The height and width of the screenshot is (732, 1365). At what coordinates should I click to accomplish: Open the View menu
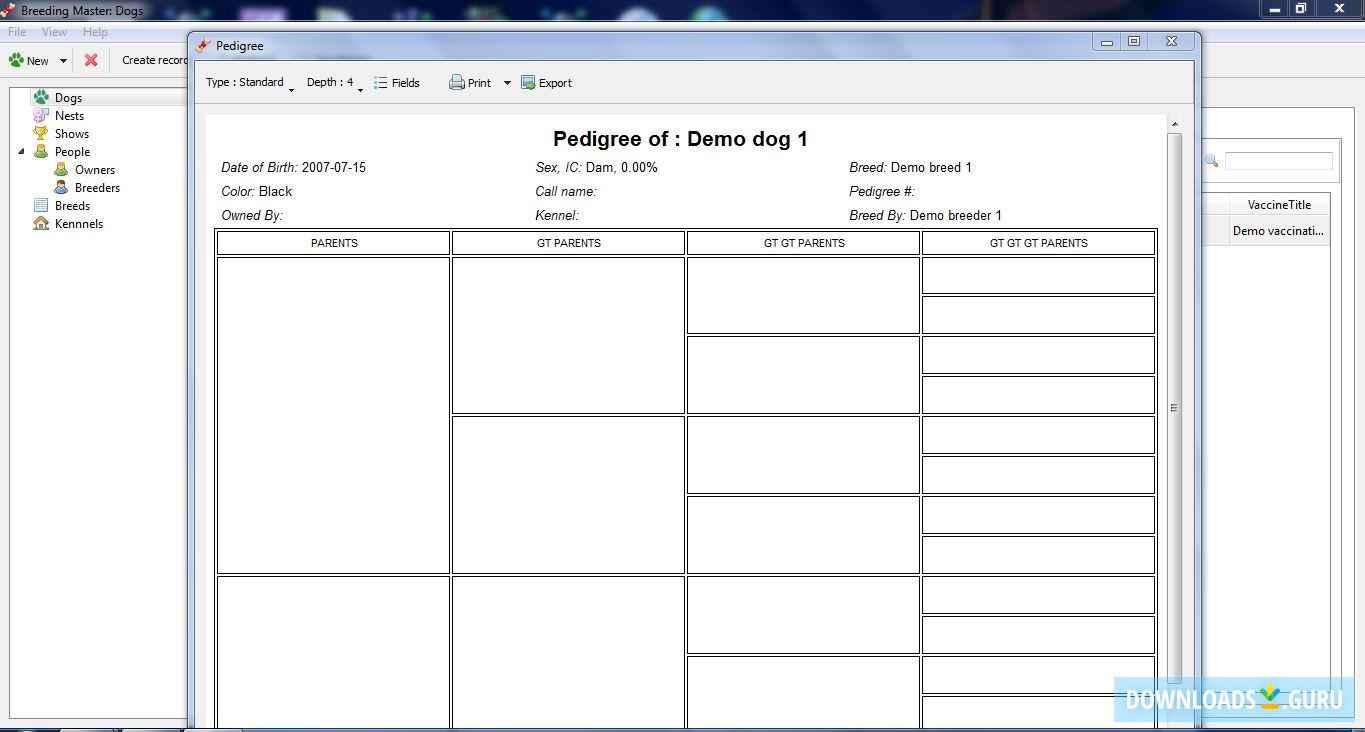(x=54, y=32)
